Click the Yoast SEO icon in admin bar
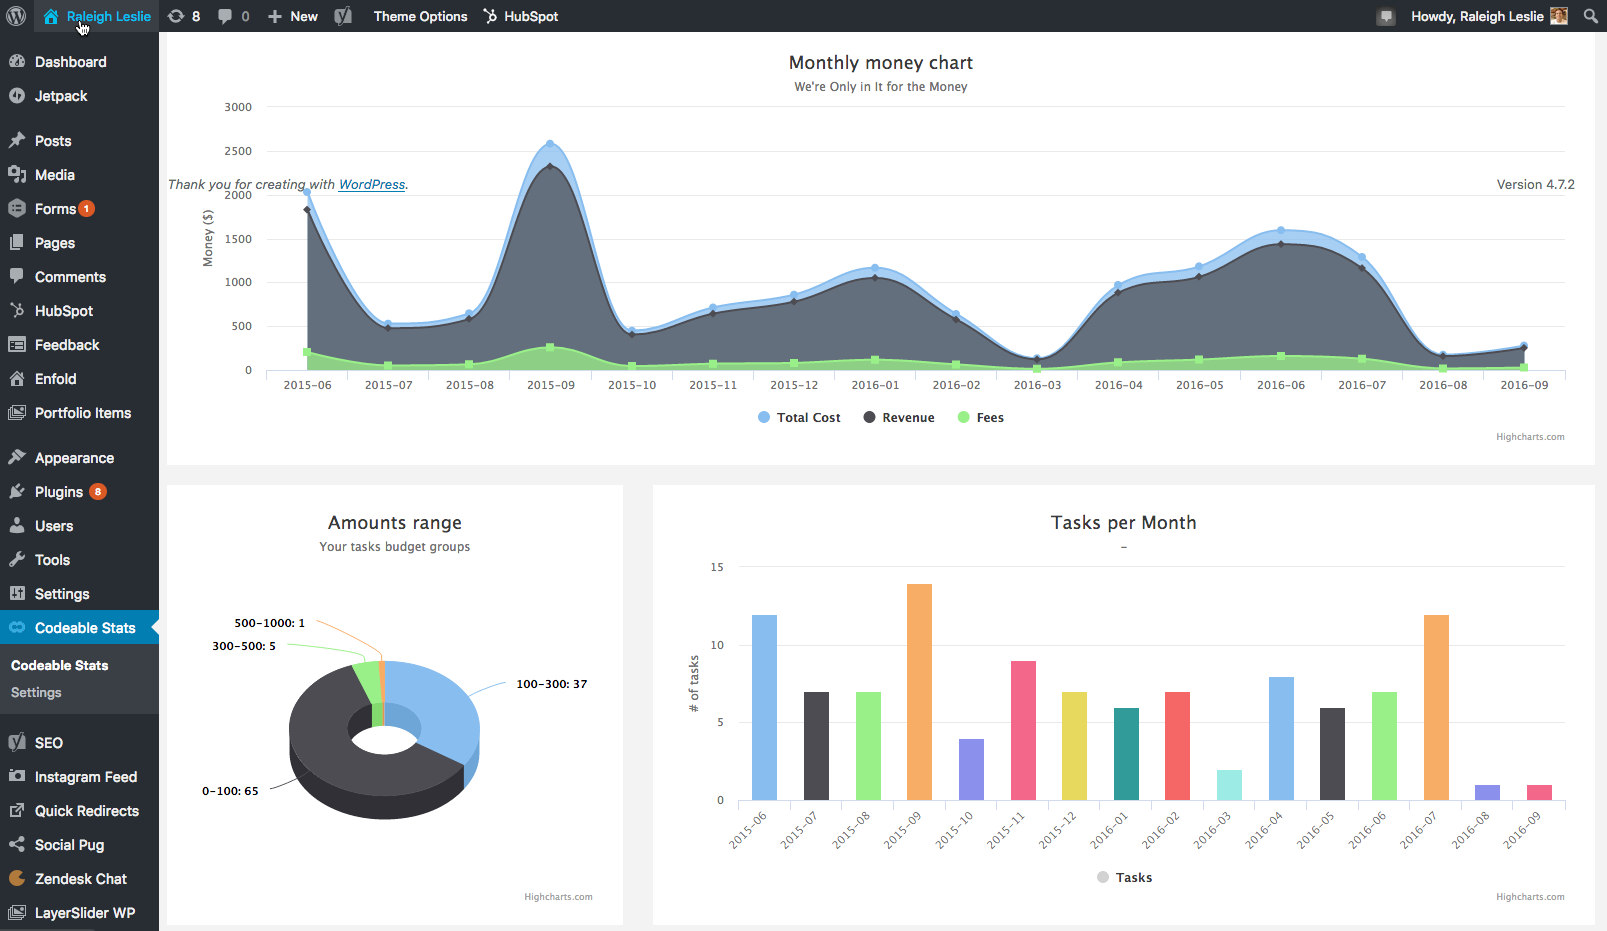This screenshot has width=1607, height=931. [x=343, y=16]
